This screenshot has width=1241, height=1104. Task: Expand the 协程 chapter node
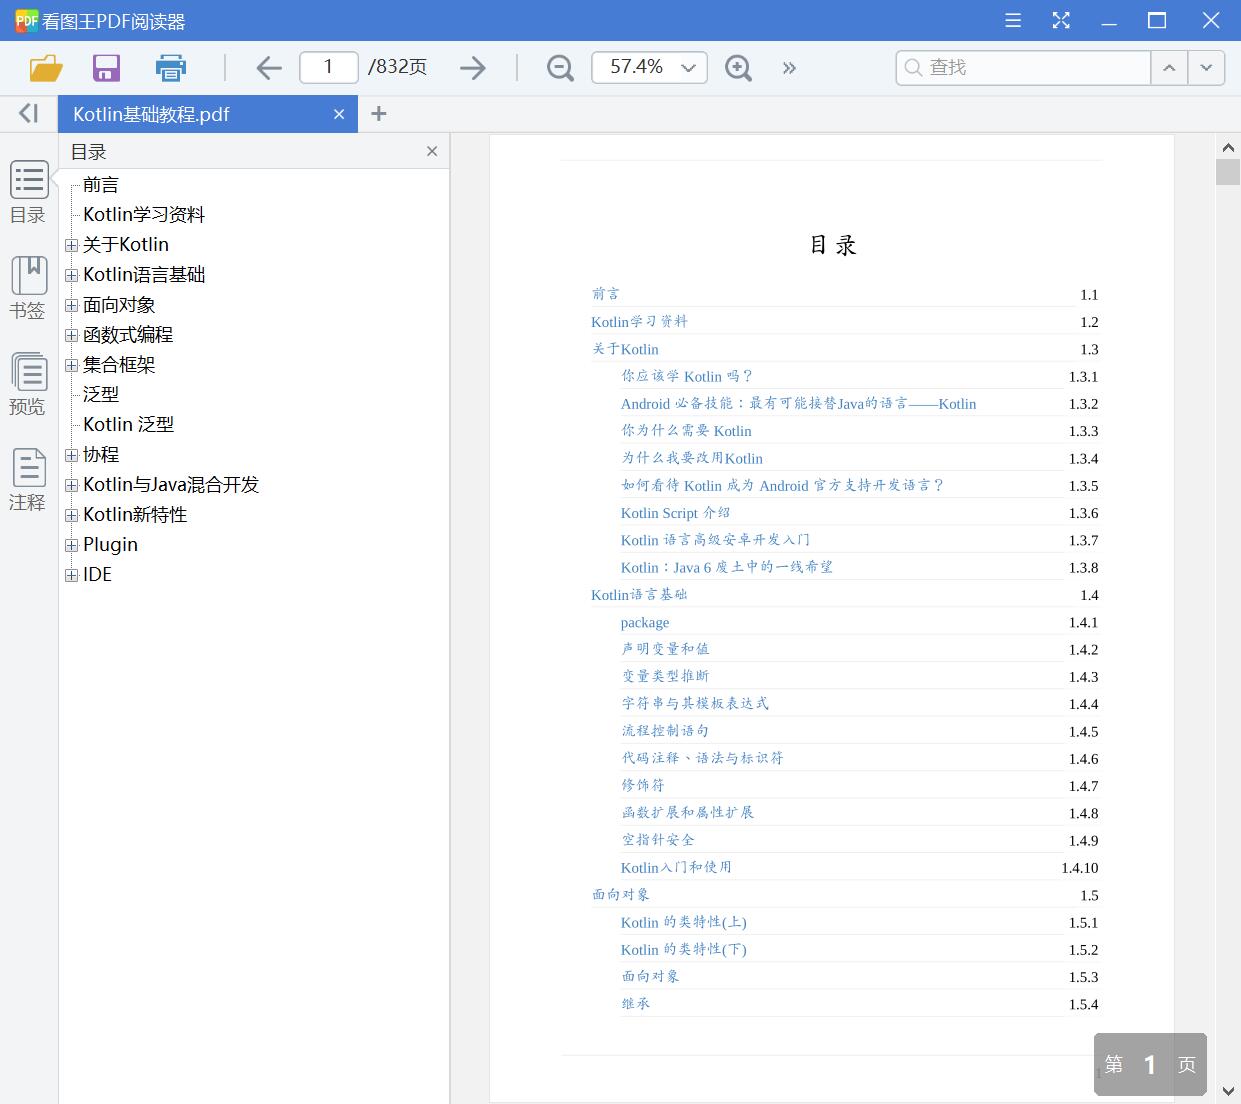[70, 455]
